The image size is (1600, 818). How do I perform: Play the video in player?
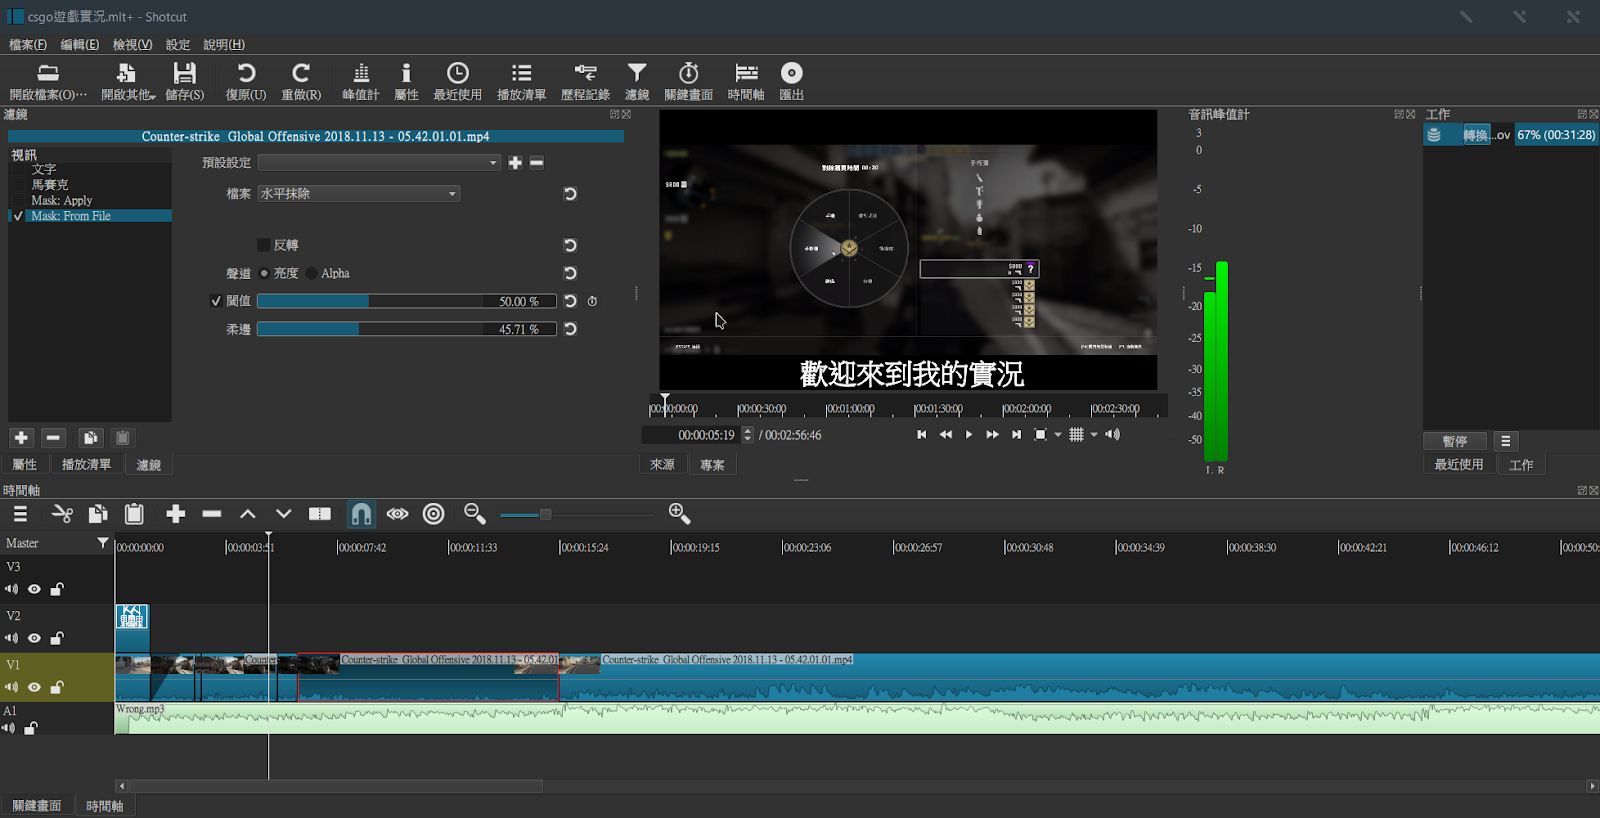click(968, 435)
